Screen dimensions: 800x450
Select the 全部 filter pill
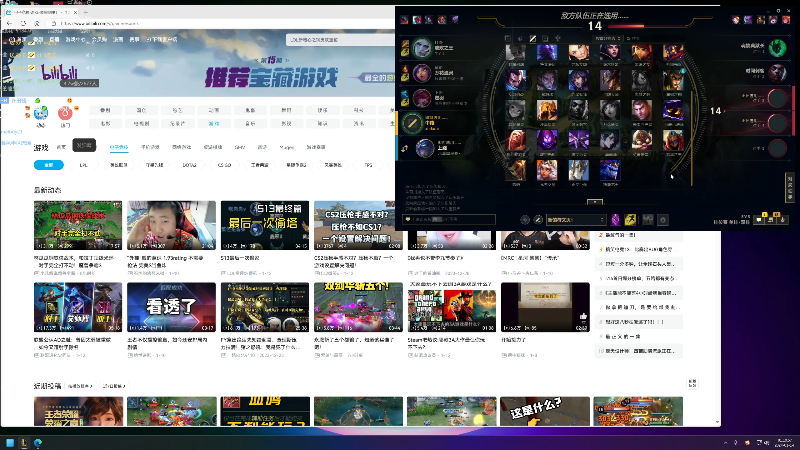coord(49,165)
